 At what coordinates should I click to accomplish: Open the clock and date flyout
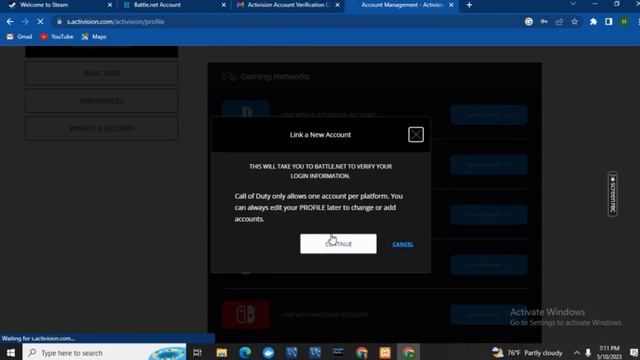tap(609, 352)
